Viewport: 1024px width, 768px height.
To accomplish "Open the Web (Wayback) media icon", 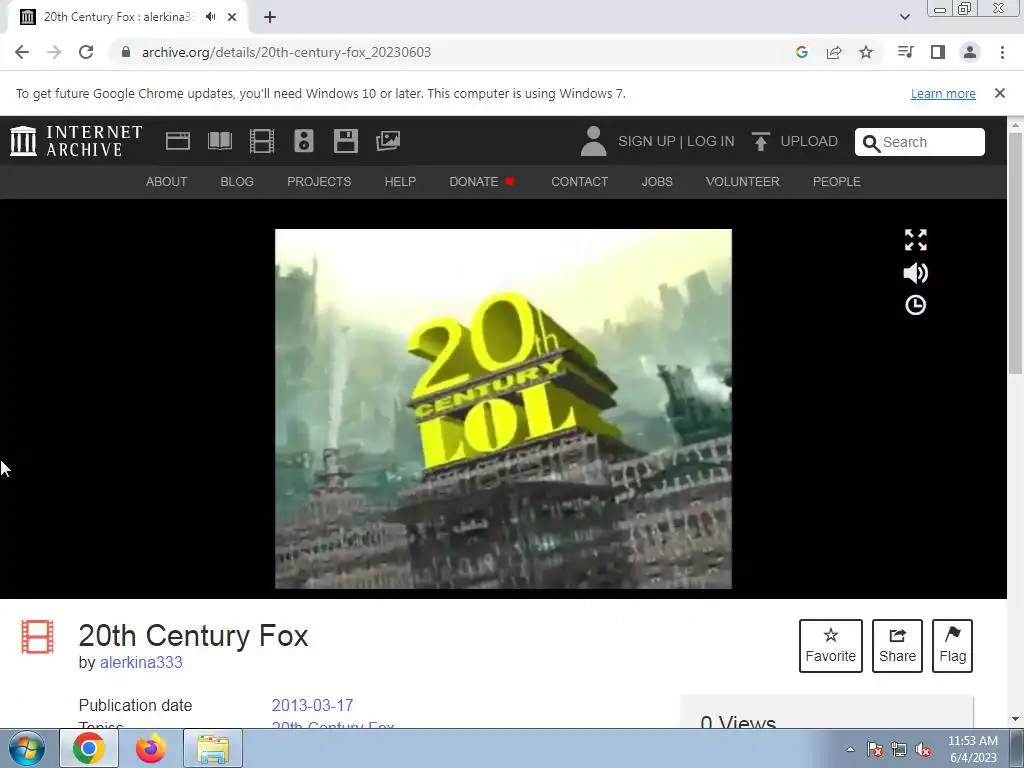I will 178,141.
